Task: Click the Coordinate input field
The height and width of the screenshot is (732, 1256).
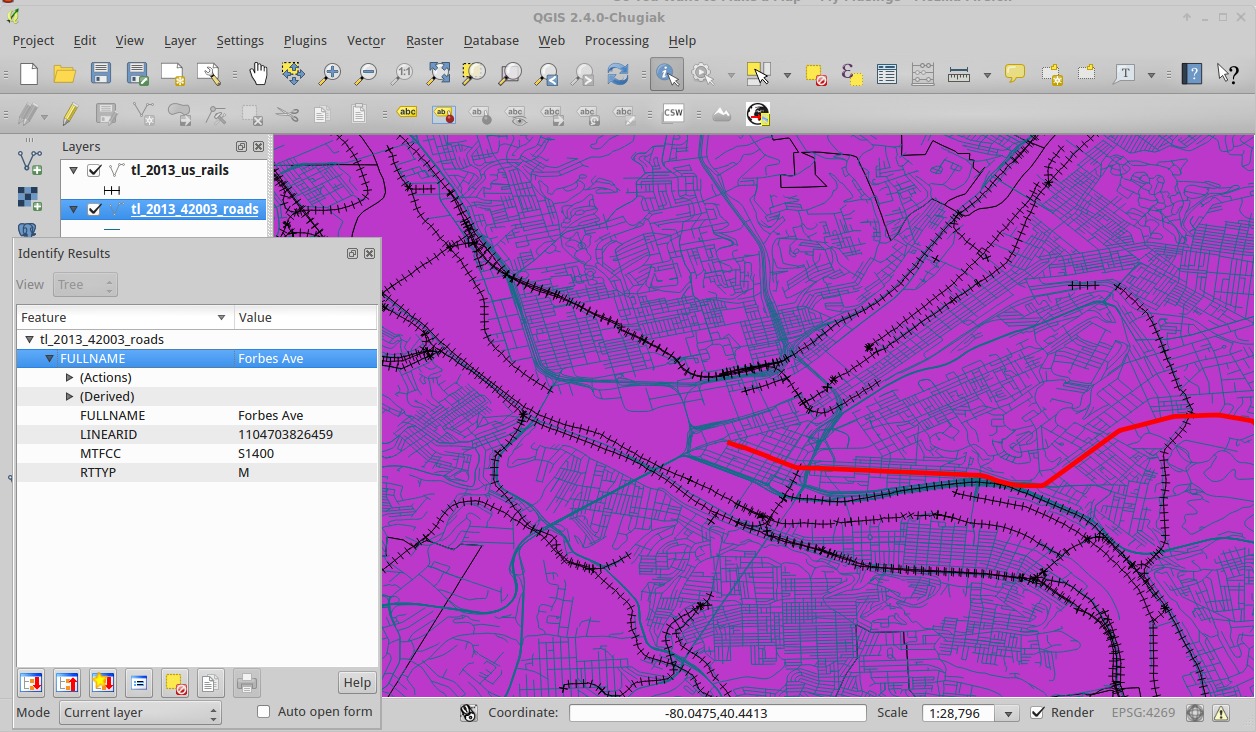Action: (717, 713)
